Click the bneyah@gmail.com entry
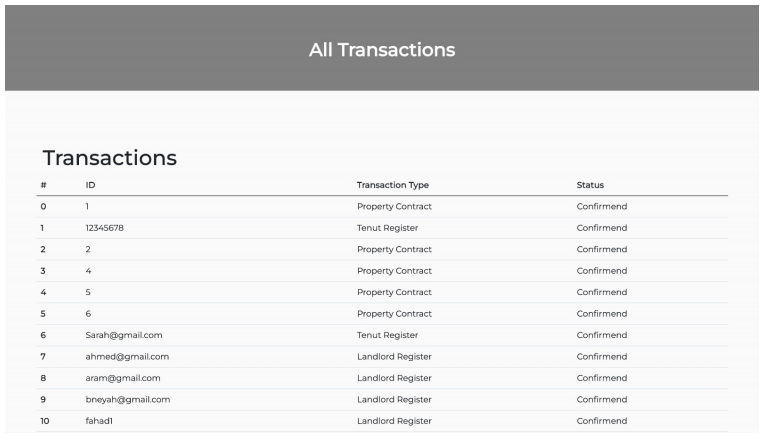This screenshot has width=768, height=440. tap(128, 400)
